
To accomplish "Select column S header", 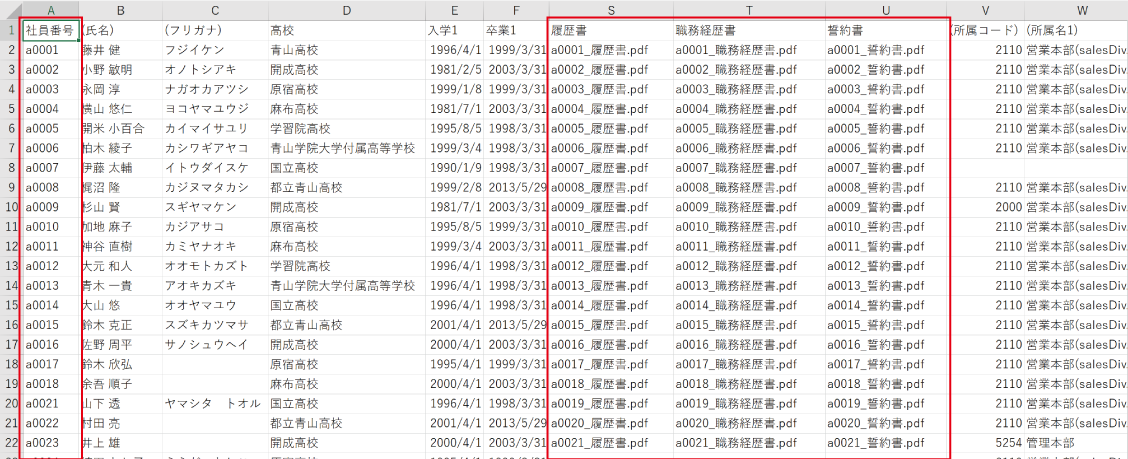I will pyautogui.click(x=610, y=9).
